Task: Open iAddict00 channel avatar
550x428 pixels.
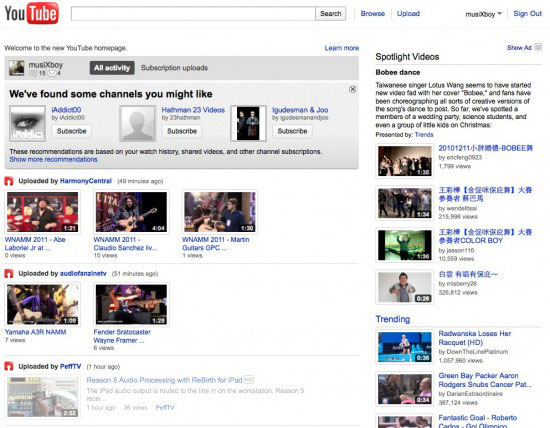Action: pos(27,123)
